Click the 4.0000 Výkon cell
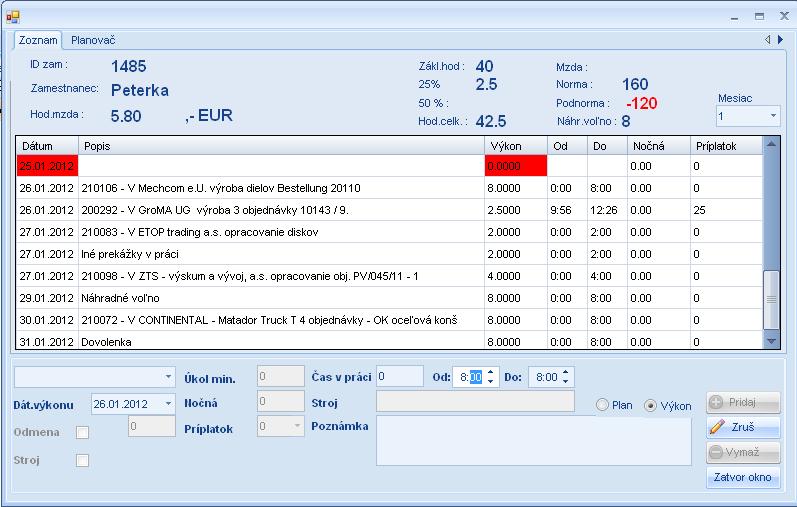The width and height of the screenshot is (797, 507). click(x=515, y=276)
